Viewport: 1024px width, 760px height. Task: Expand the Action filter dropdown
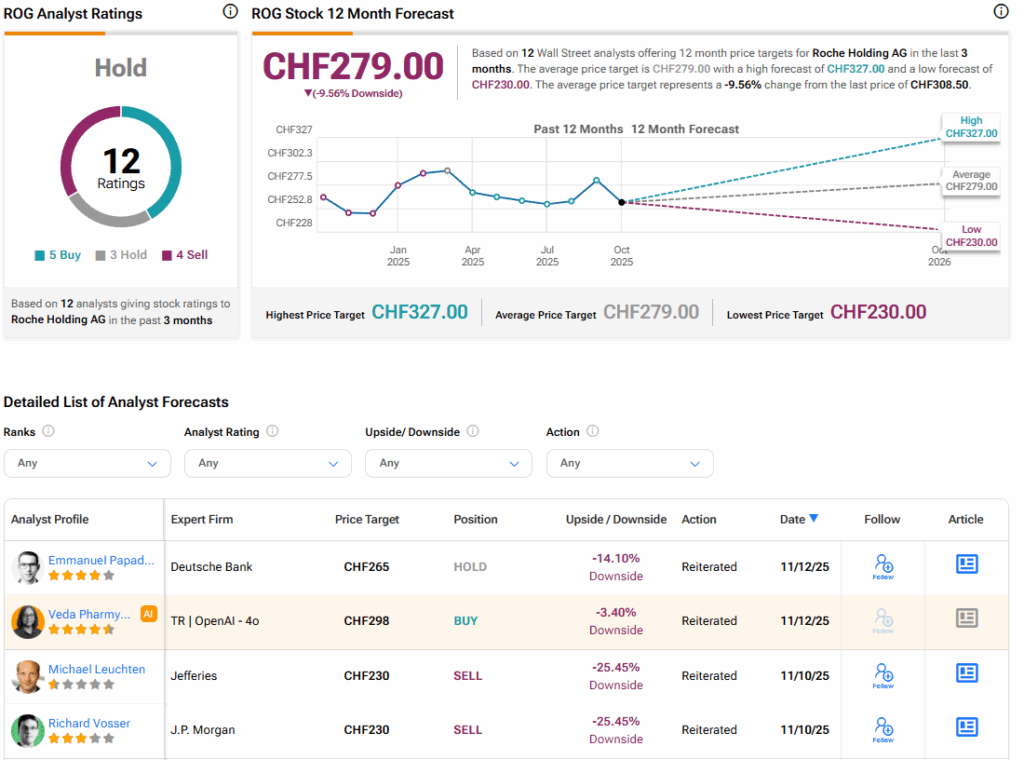pos(630,463)
